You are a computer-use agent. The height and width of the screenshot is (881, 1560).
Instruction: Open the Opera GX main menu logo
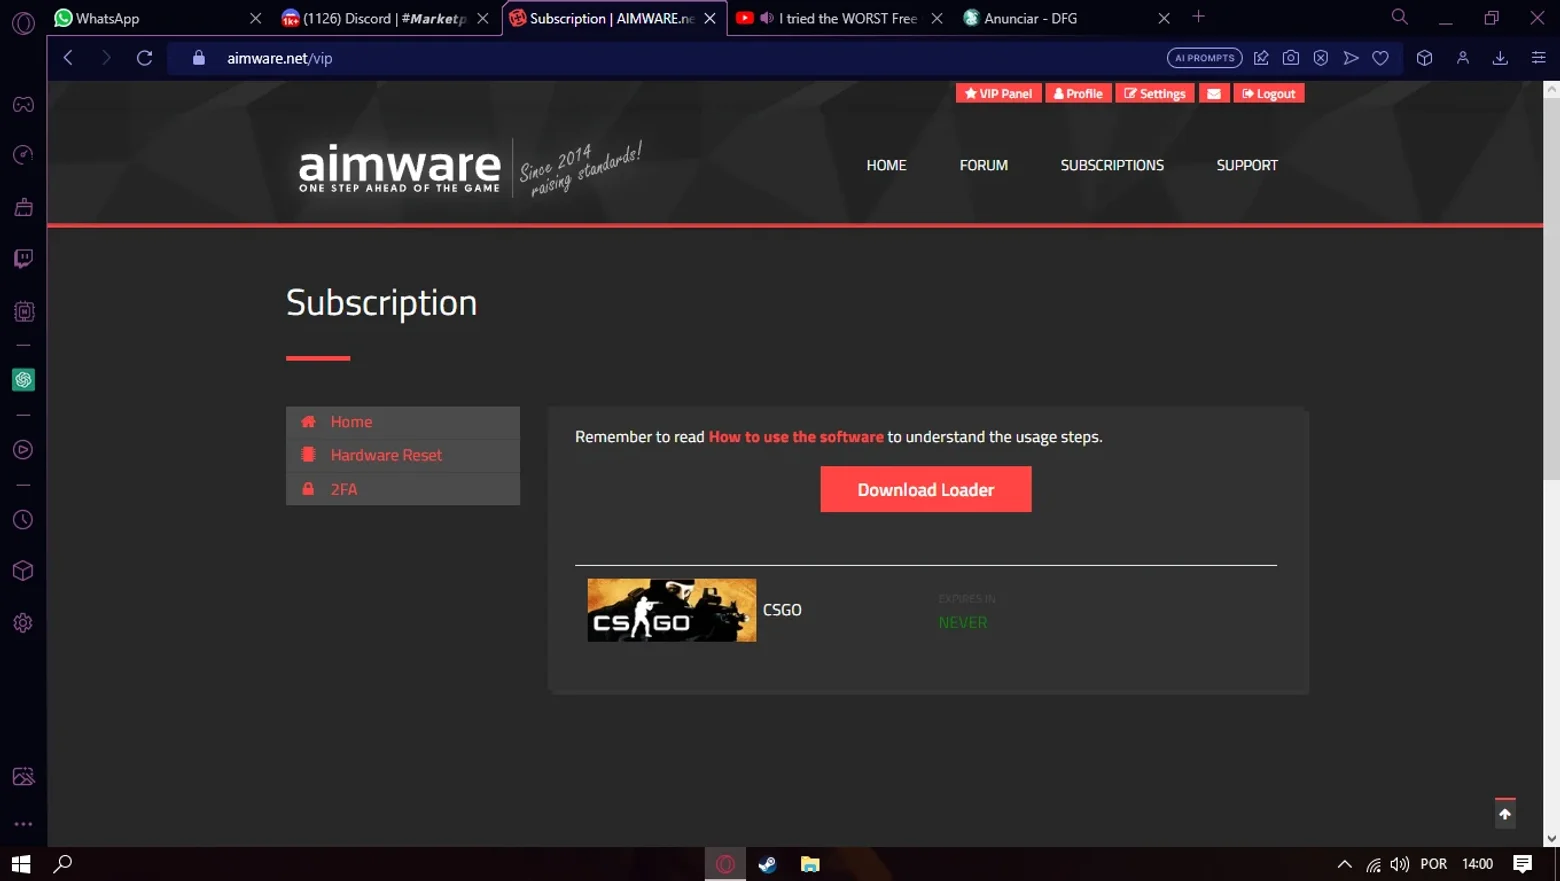tap(23, 22)
